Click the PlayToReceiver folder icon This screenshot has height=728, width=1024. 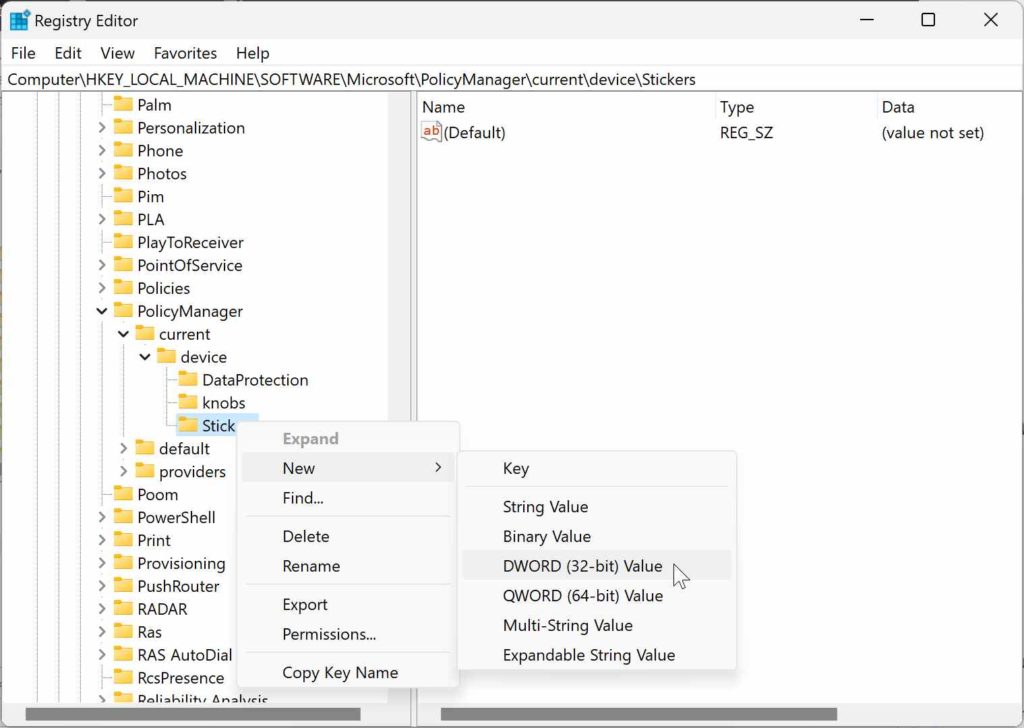[123, 242]
